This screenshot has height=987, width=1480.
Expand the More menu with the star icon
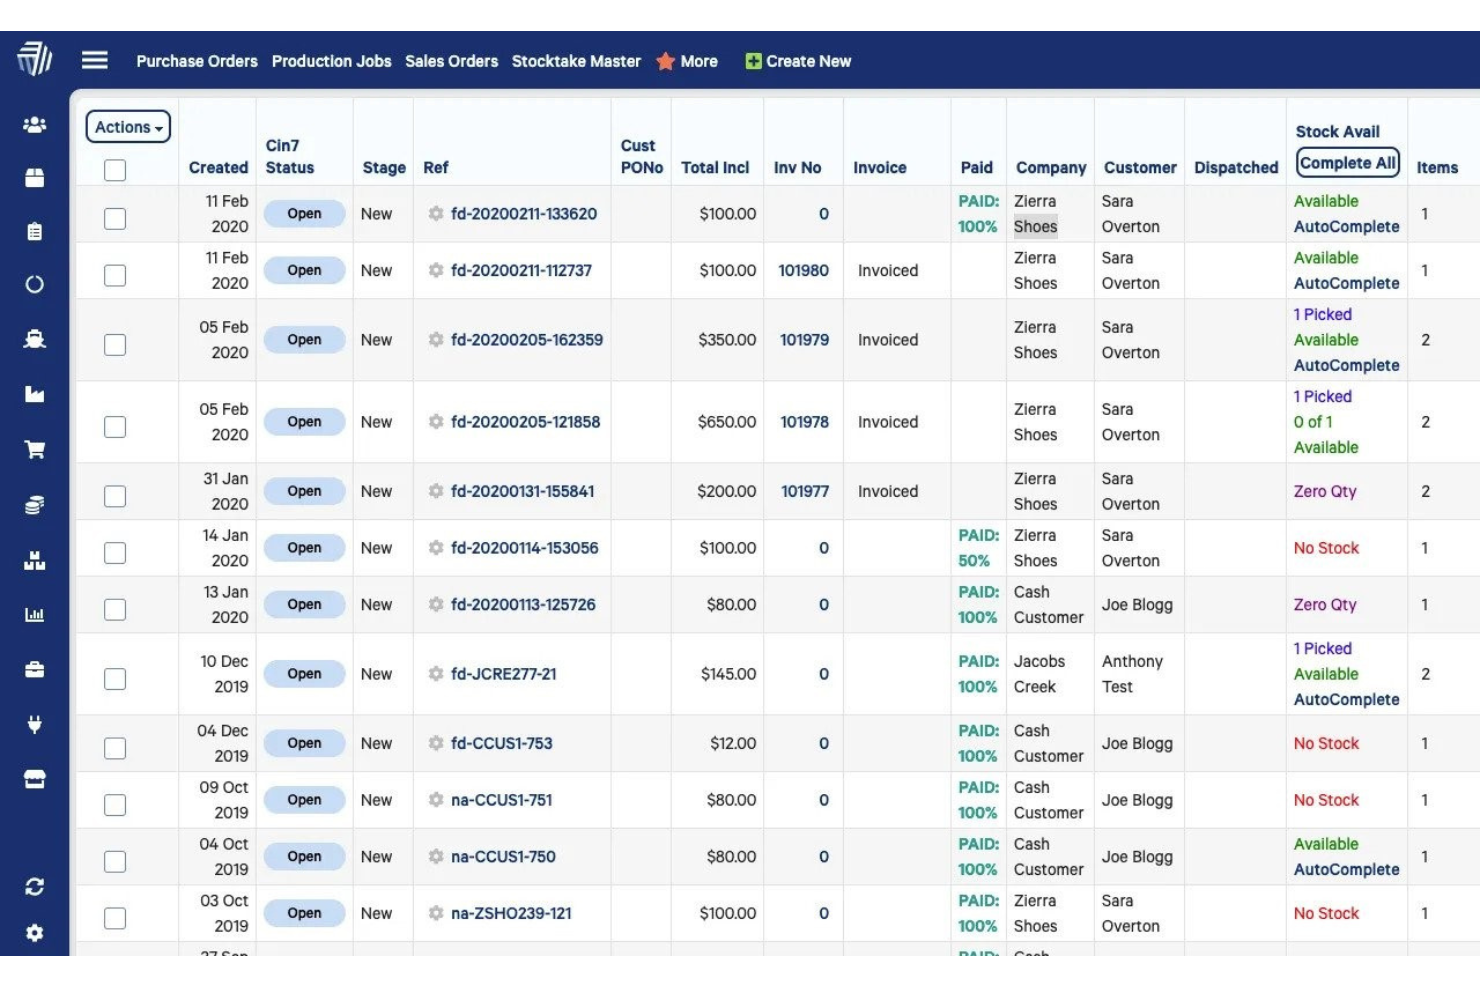688,61
